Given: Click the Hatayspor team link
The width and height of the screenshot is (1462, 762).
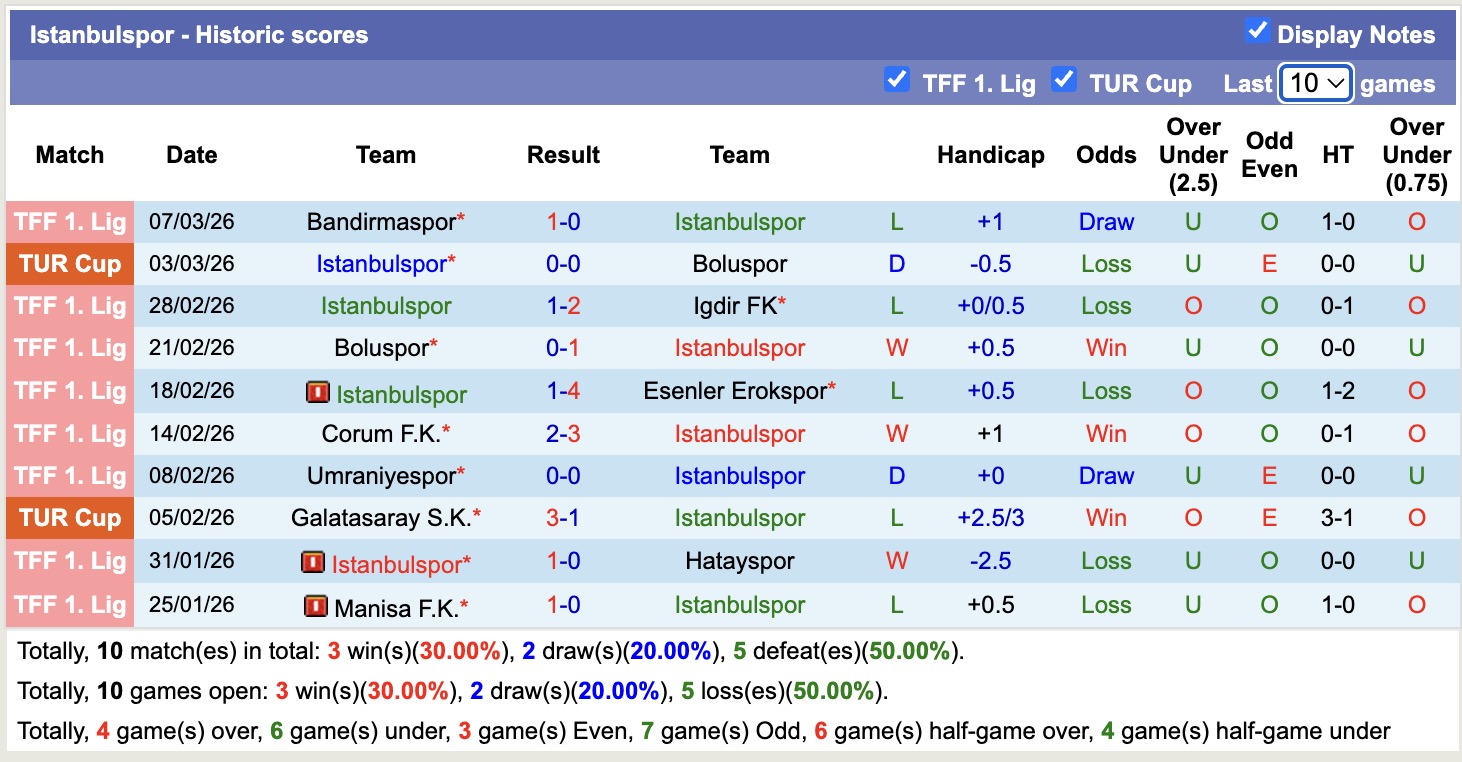Looking at the screenshot, I should click(739, 561).
